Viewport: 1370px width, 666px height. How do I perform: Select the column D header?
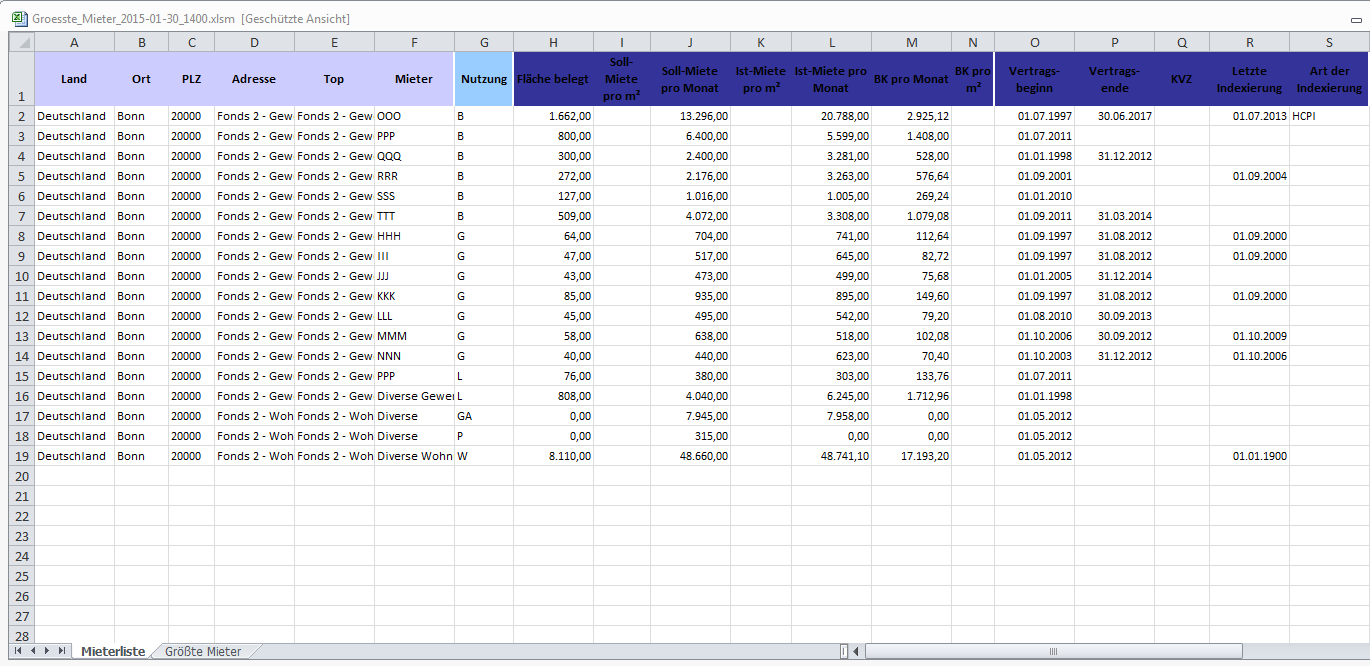click(255, 42)
